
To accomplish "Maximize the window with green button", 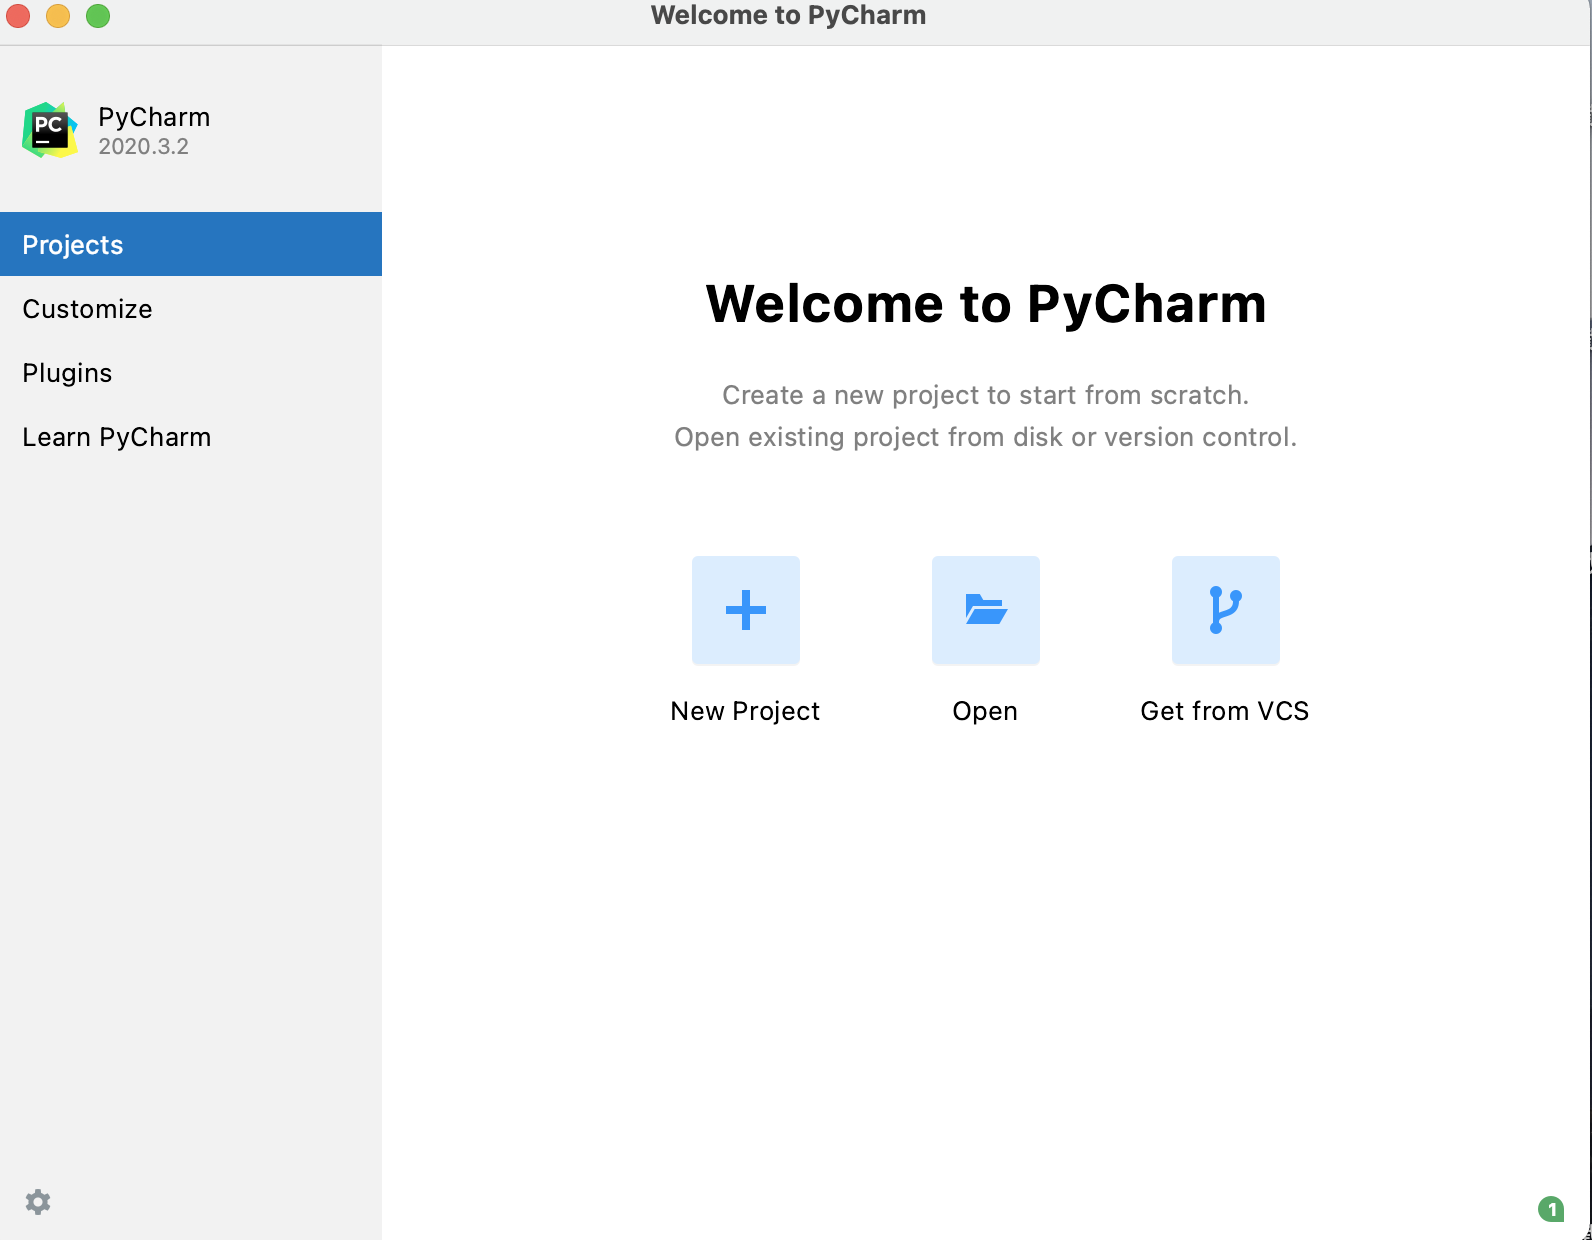I will point(98,16).
